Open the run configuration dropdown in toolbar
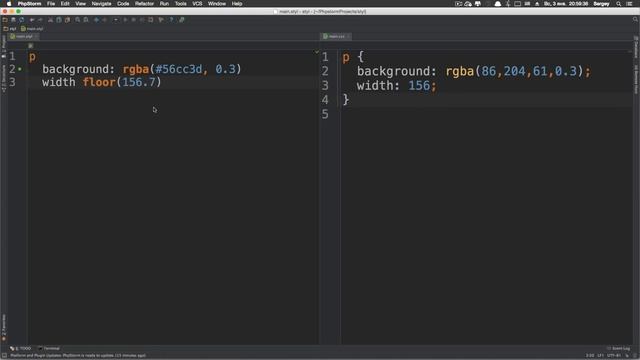Image resolution: width=640 pixels, height=360 pixels. coord(116,20)
